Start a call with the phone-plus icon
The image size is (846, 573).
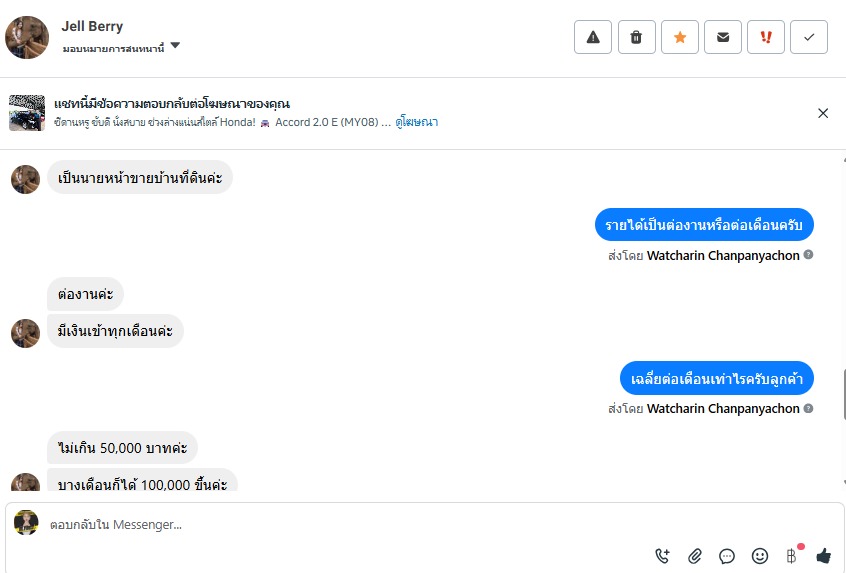coord(662,555)
